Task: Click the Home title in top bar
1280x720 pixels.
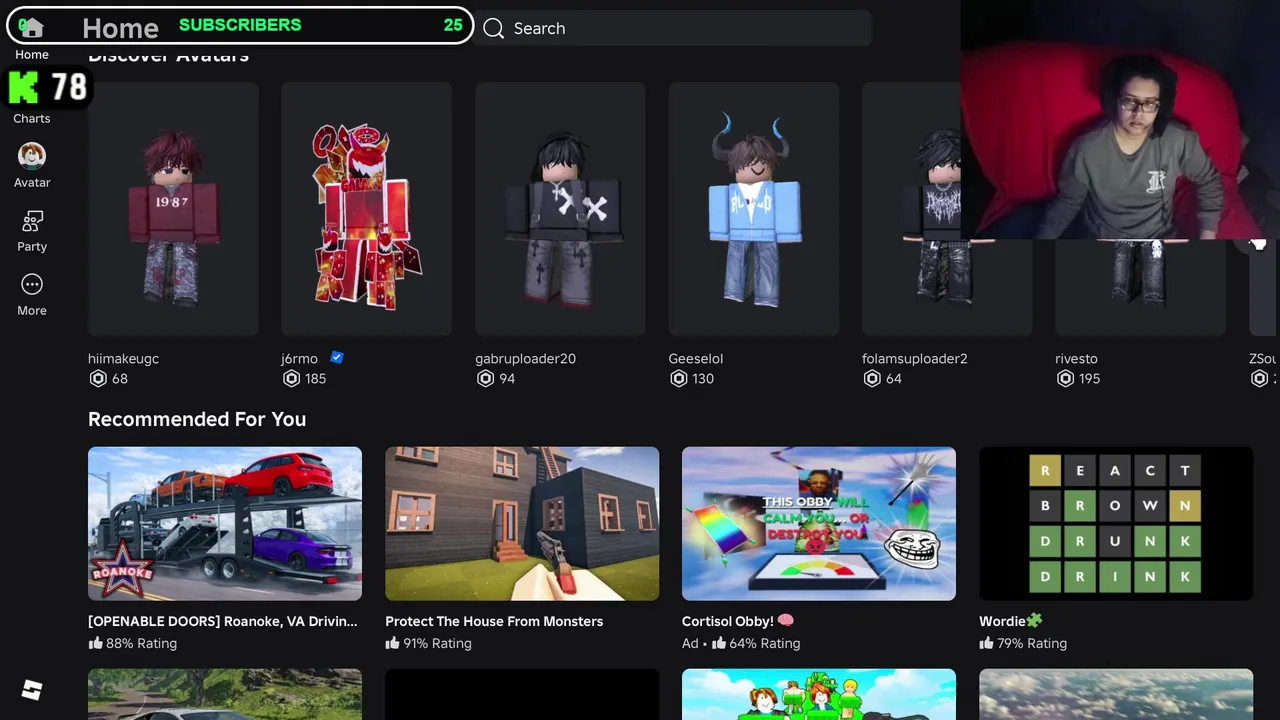Action: click(x=120, y=28)
